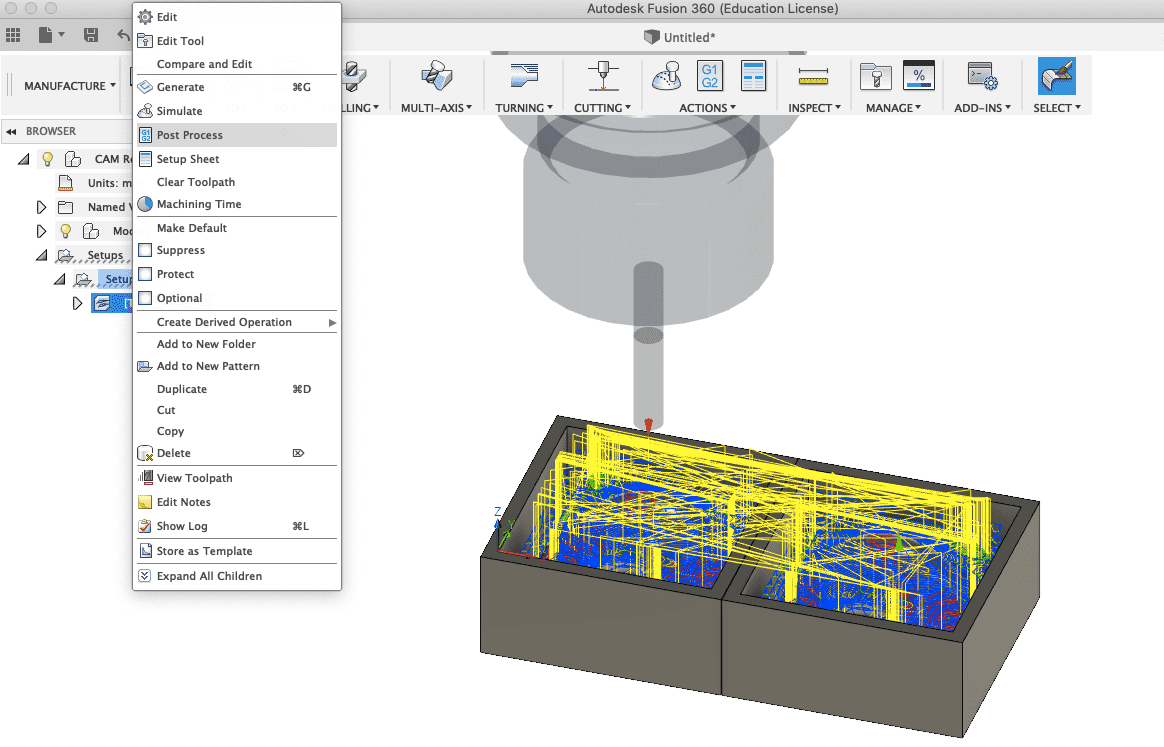This screenshot has width=1164, height=747.
Task: Open the ADD-INS dropdown menu
Action: [x=982, y=108]
